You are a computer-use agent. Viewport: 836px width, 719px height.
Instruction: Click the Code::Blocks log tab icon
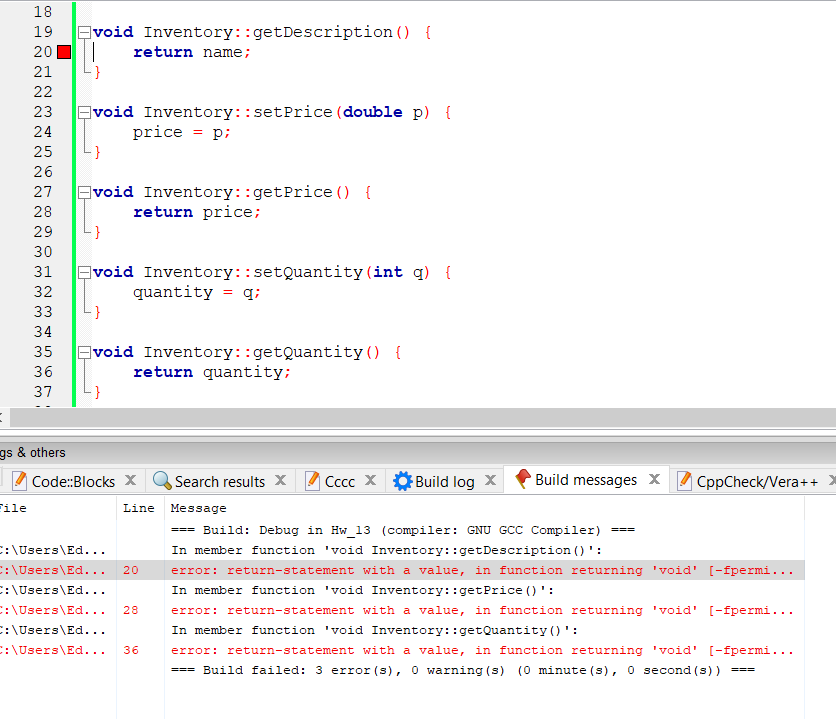[21, 480]
